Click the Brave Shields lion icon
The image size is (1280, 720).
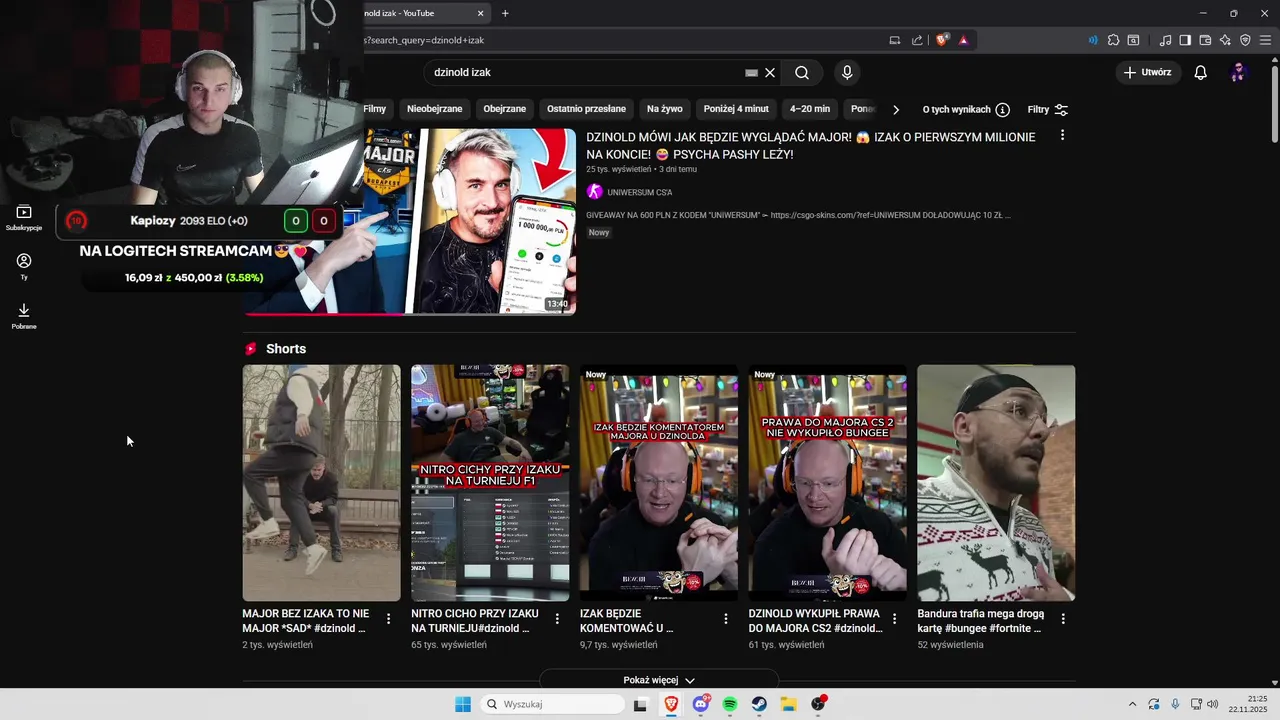point(941,40)
